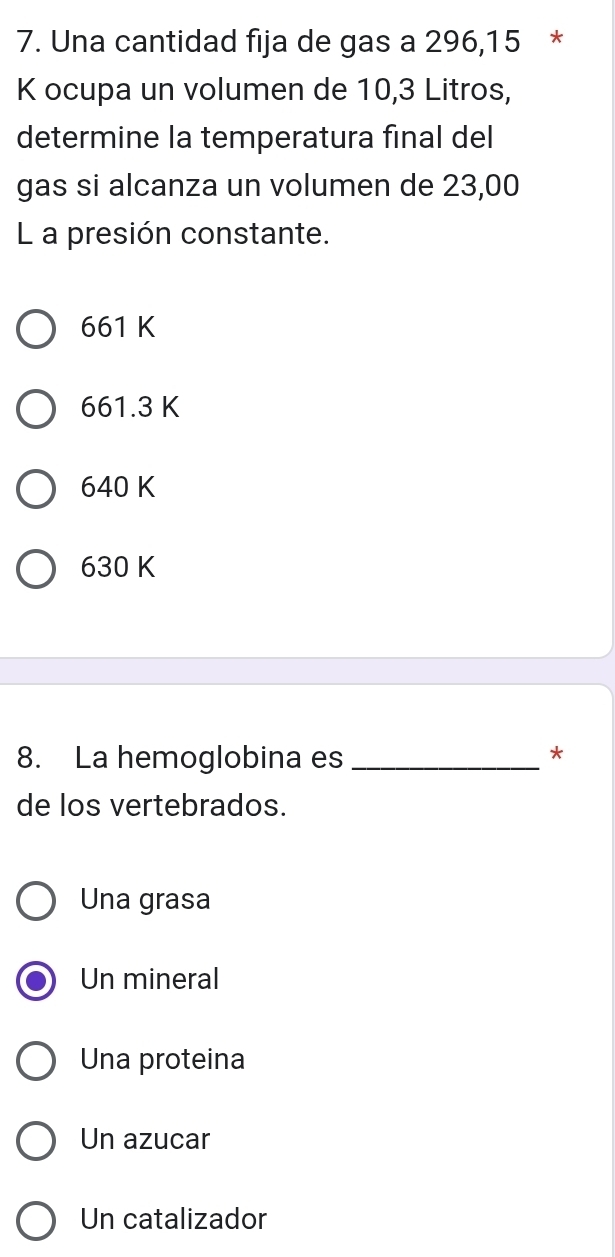Choose 'Un azucar' option
615x1257 pixels.
pyautogui.click(x=35, y=1140)
